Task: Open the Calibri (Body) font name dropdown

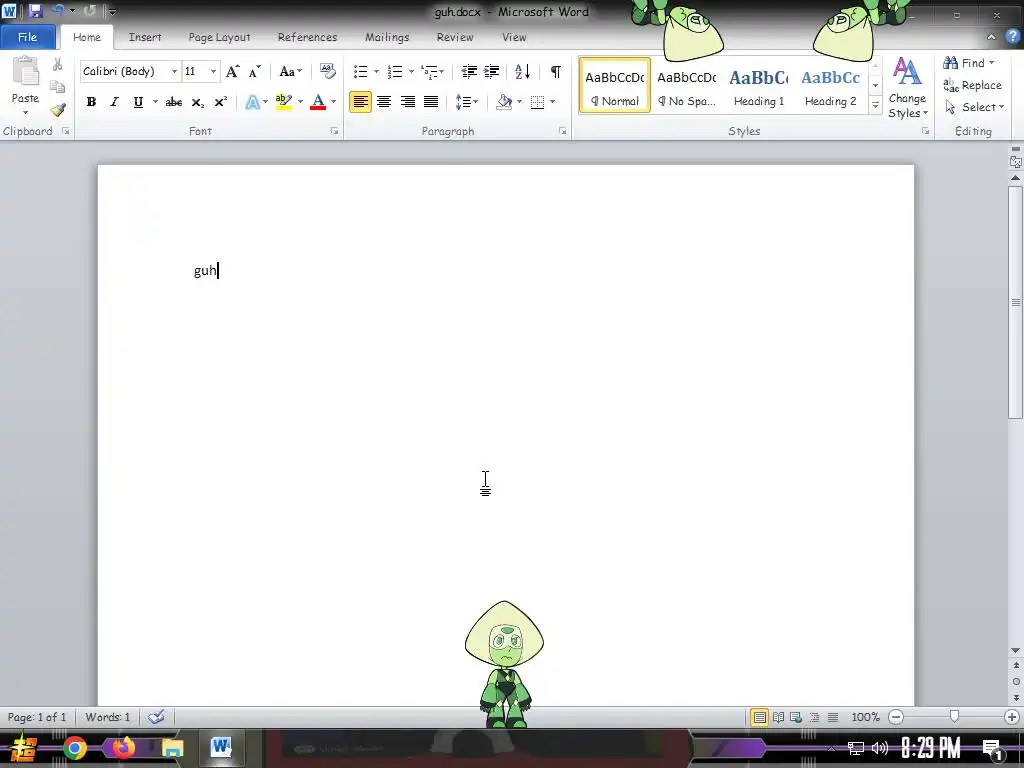Action: coord(174,71)
